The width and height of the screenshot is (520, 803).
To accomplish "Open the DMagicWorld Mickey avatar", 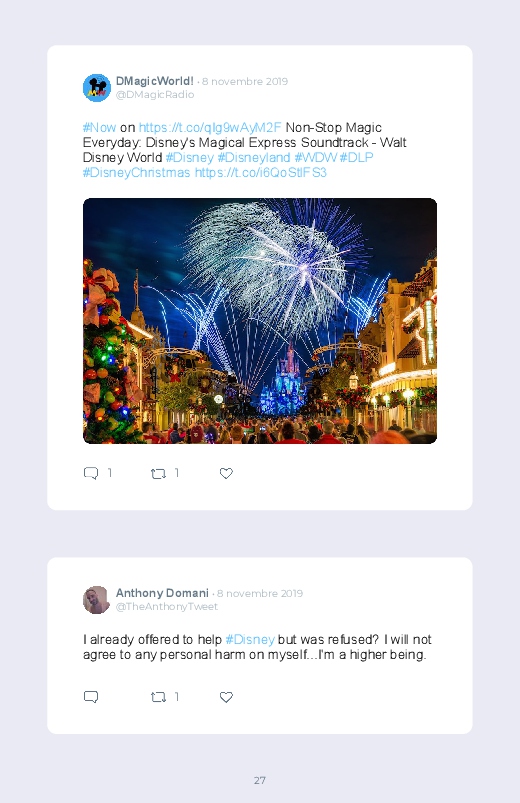I will 97,88.
